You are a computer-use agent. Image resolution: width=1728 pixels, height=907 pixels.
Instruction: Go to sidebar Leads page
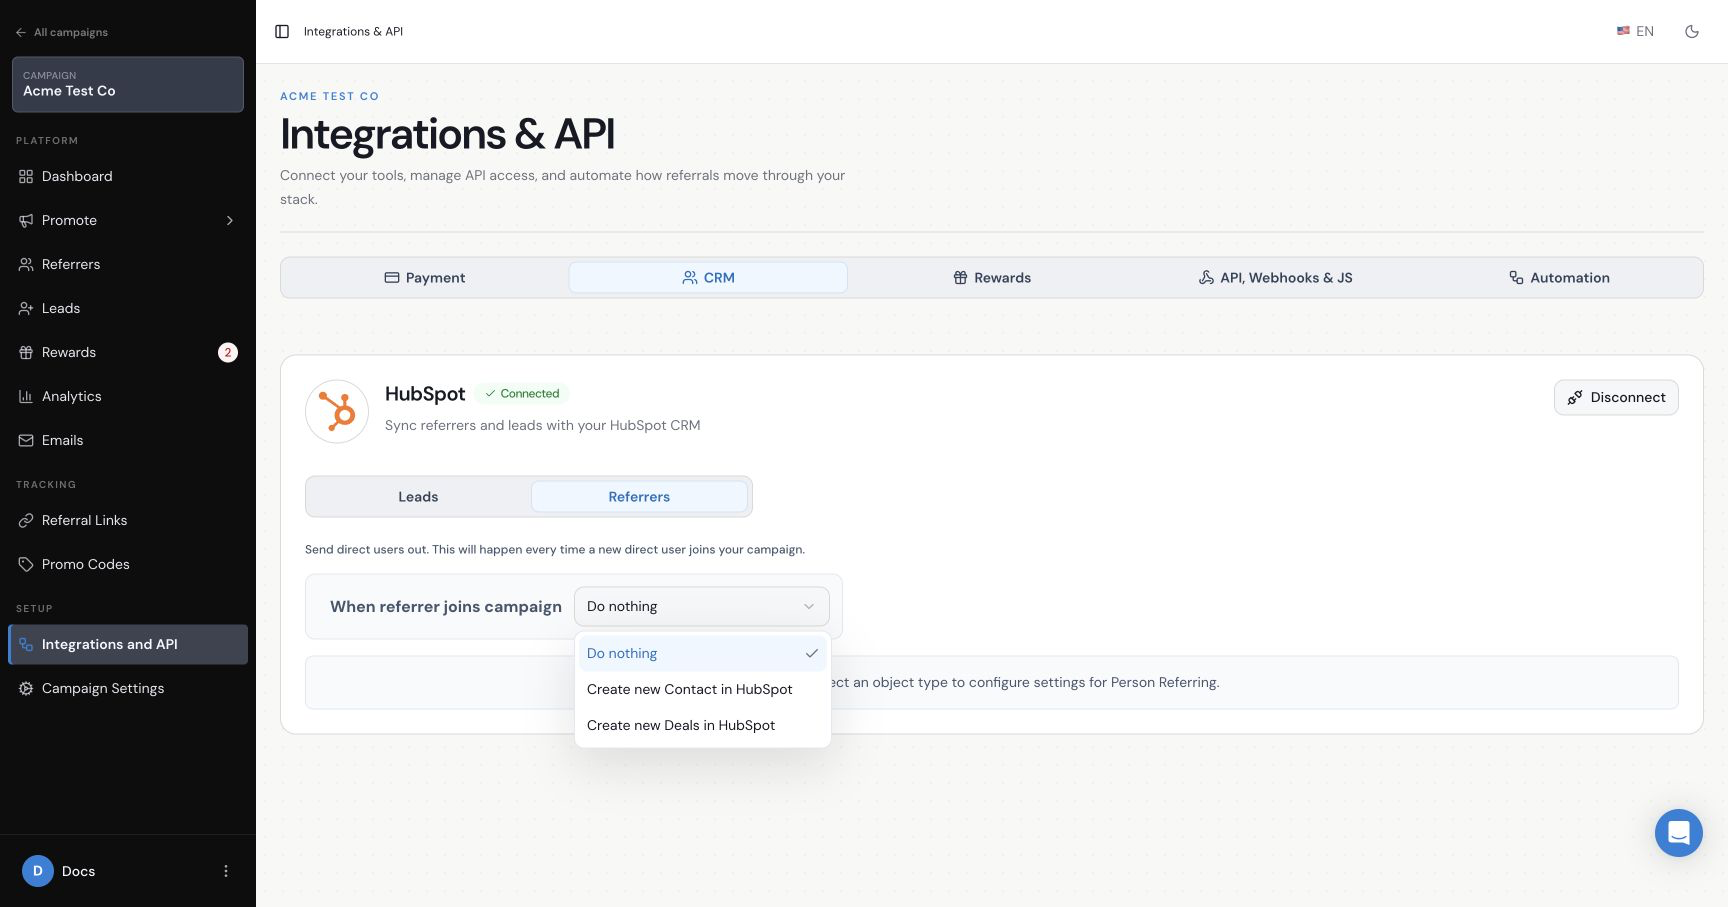pos(128,308)
